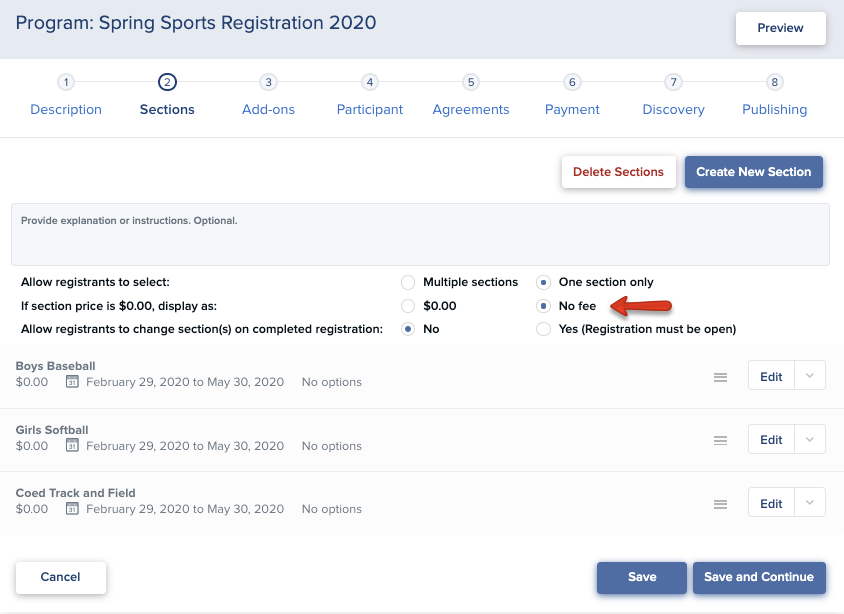Viewport: 844px width, 614px height.
Task: Expand dropdown arrow next to Coed Track Edit
Action: 810,503
